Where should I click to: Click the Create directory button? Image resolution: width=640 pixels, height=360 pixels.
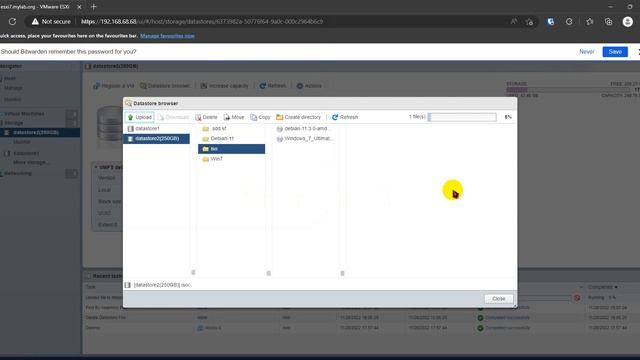[298, 117]
